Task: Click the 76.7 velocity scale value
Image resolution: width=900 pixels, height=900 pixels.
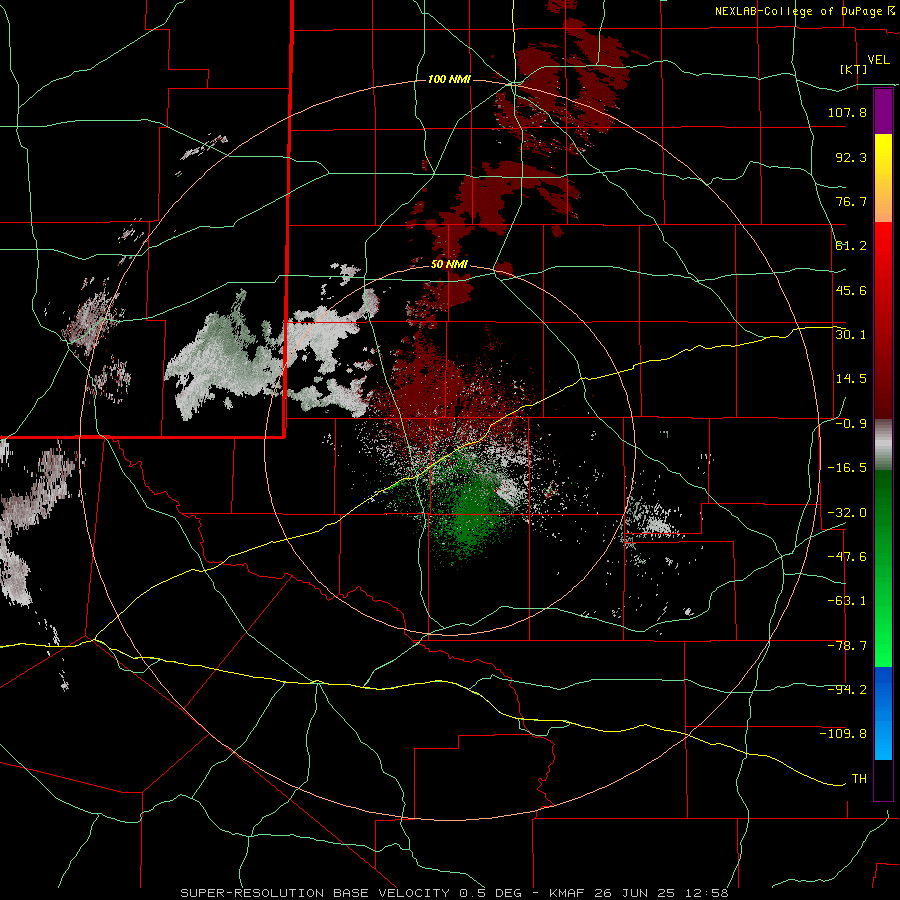Action: [851, 201]
